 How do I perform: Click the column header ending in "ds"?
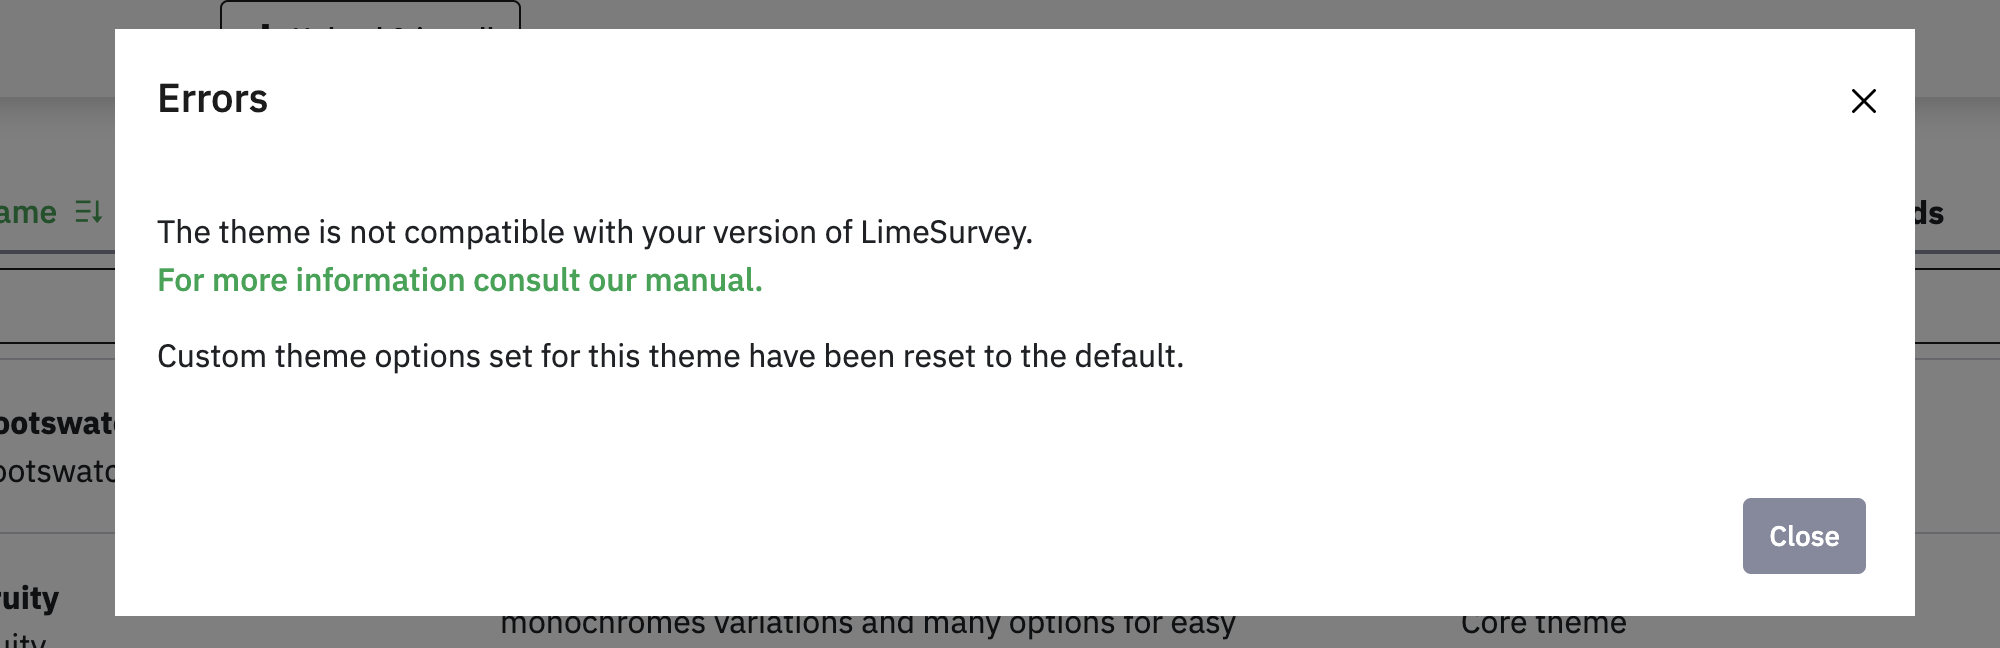1929,213
